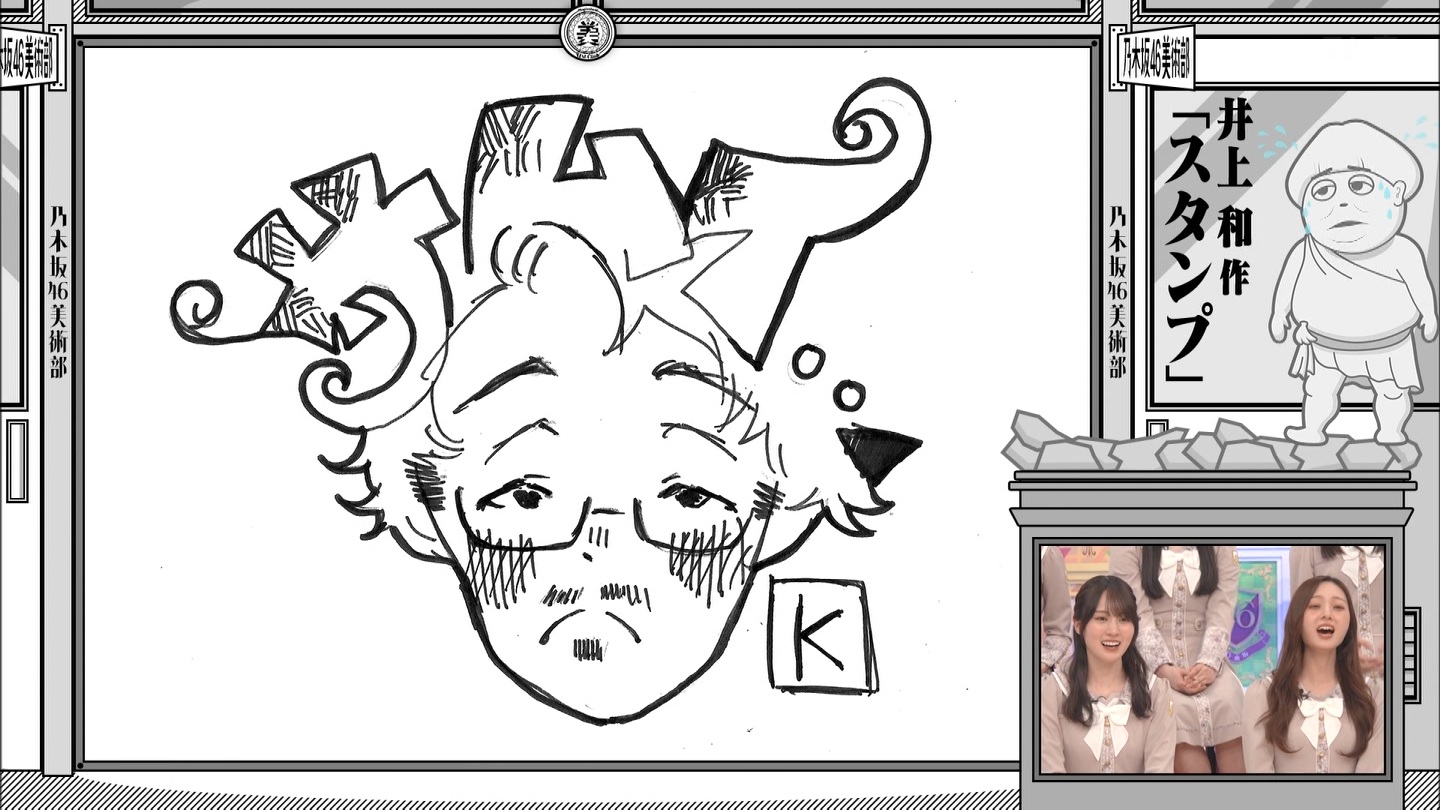Click the vertical 乃木坂46美術部 text on left pillar
1440x810 pixels.
[x=58, y=290]
